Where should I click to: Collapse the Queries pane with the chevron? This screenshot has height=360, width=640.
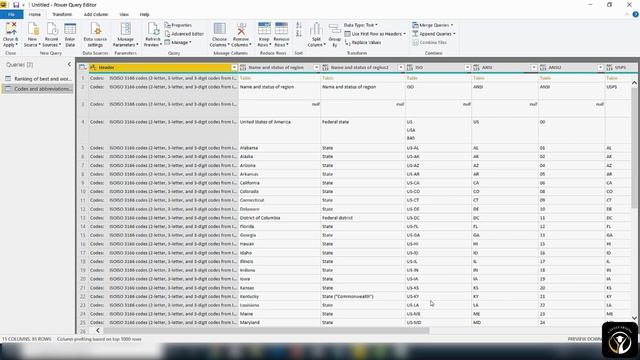point(69,64)
